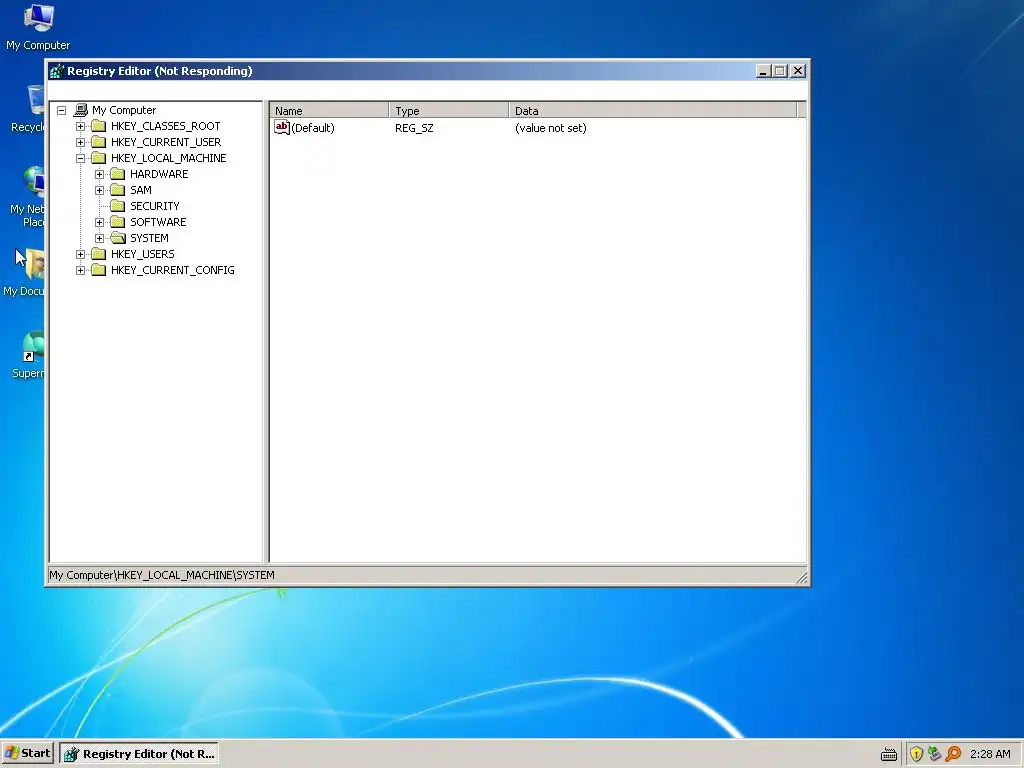Click the REG_SZ type cell

(414, 128)
